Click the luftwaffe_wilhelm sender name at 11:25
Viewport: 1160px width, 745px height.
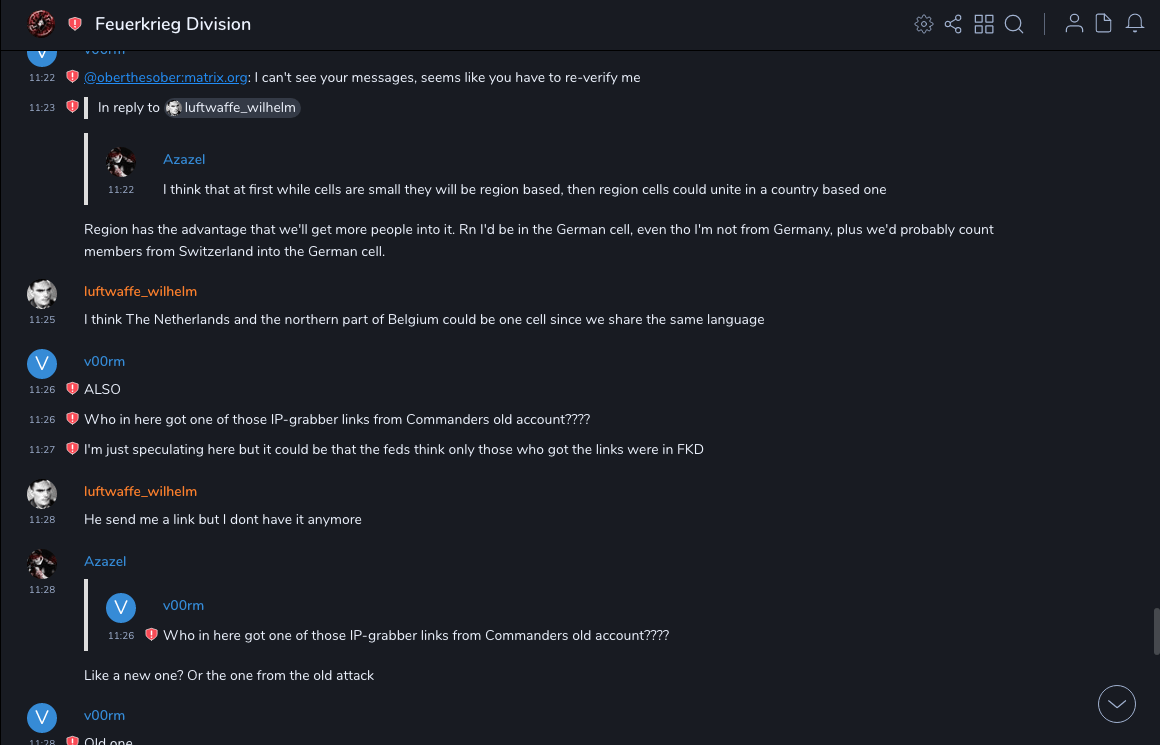point(140,291)
